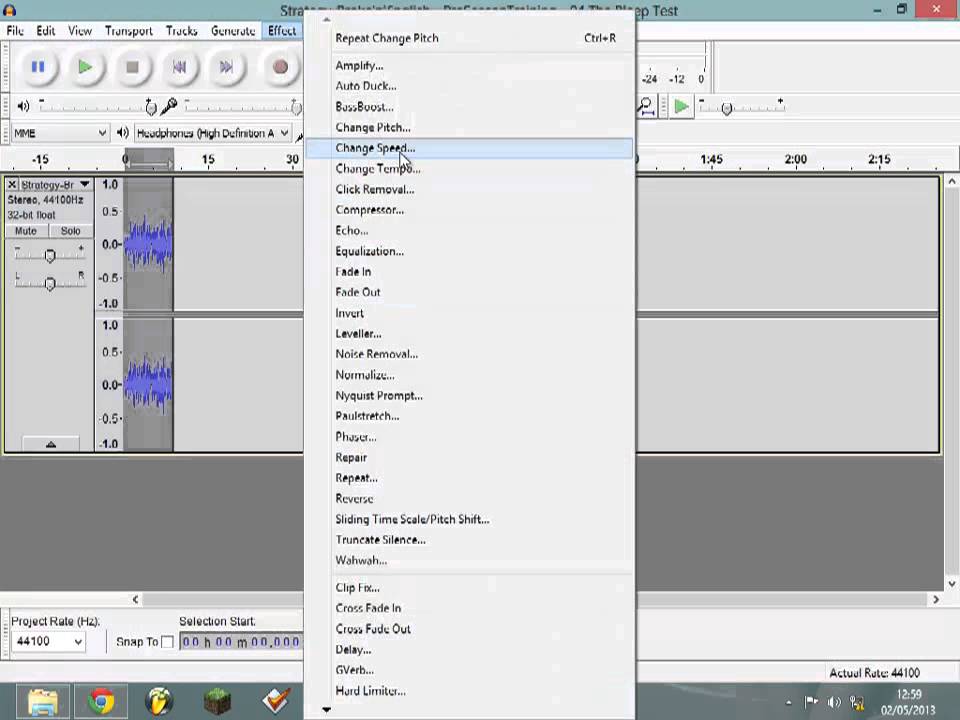Viewport: 960px width, 720px height.
Task: Select Equalization effect
Action: pos(470,251)
